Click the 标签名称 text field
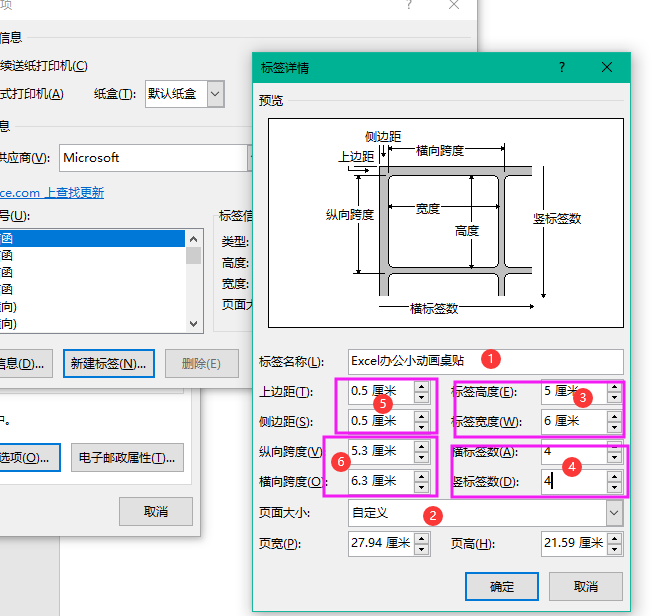Screen dimensions: 657x616 point(485,361)
